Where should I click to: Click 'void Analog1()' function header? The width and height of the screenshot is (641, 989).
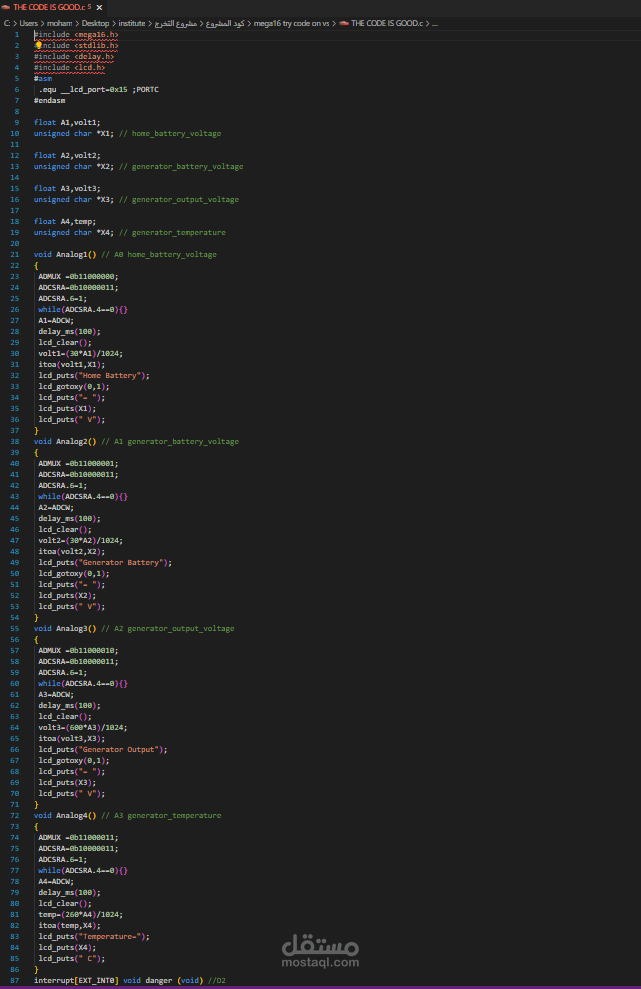point(65,255)
